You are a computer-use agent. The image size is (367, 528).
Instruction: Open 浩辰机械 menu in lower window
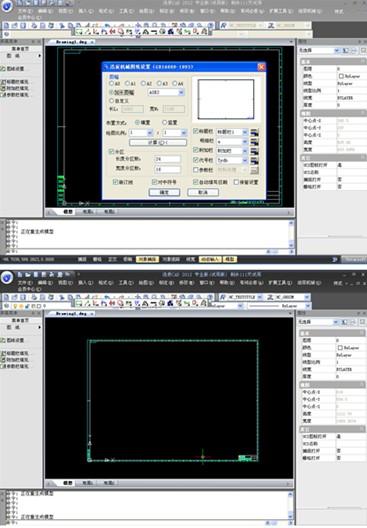coord(309,283)
